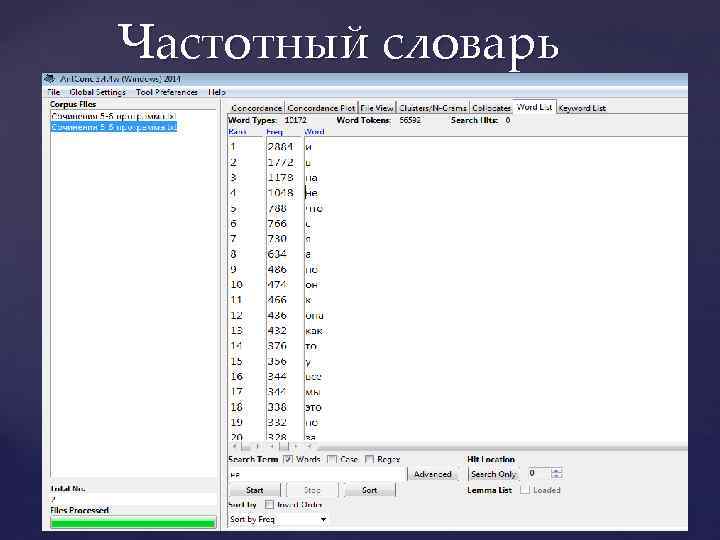Toggle the Words checkbox

point(288,459)
